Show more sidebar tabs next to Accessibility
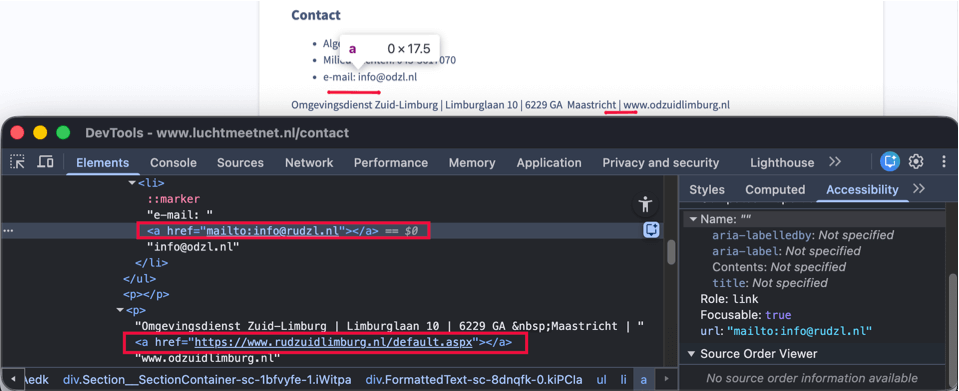959x391 pixels. [x=919, y=189]
